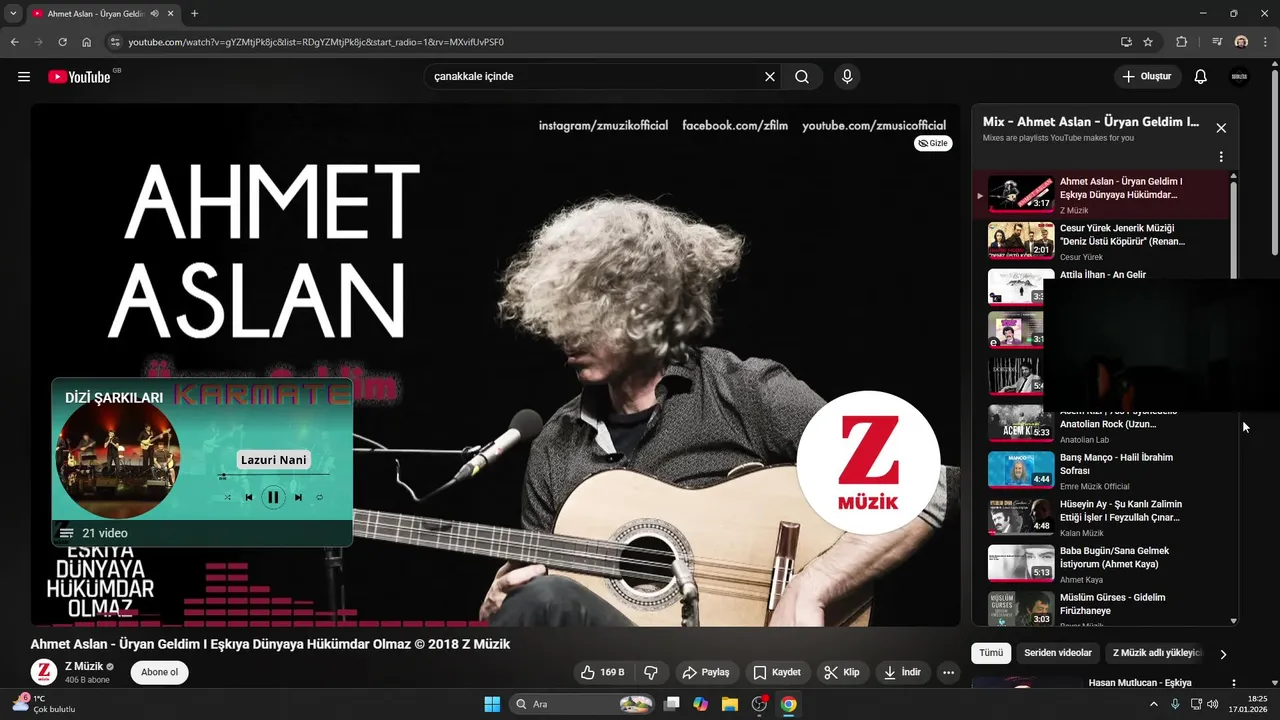Image resolution: width=1280 pixels, height=720 pixels.
Task: Click the card's track progress bar
Action: point(274,475)
